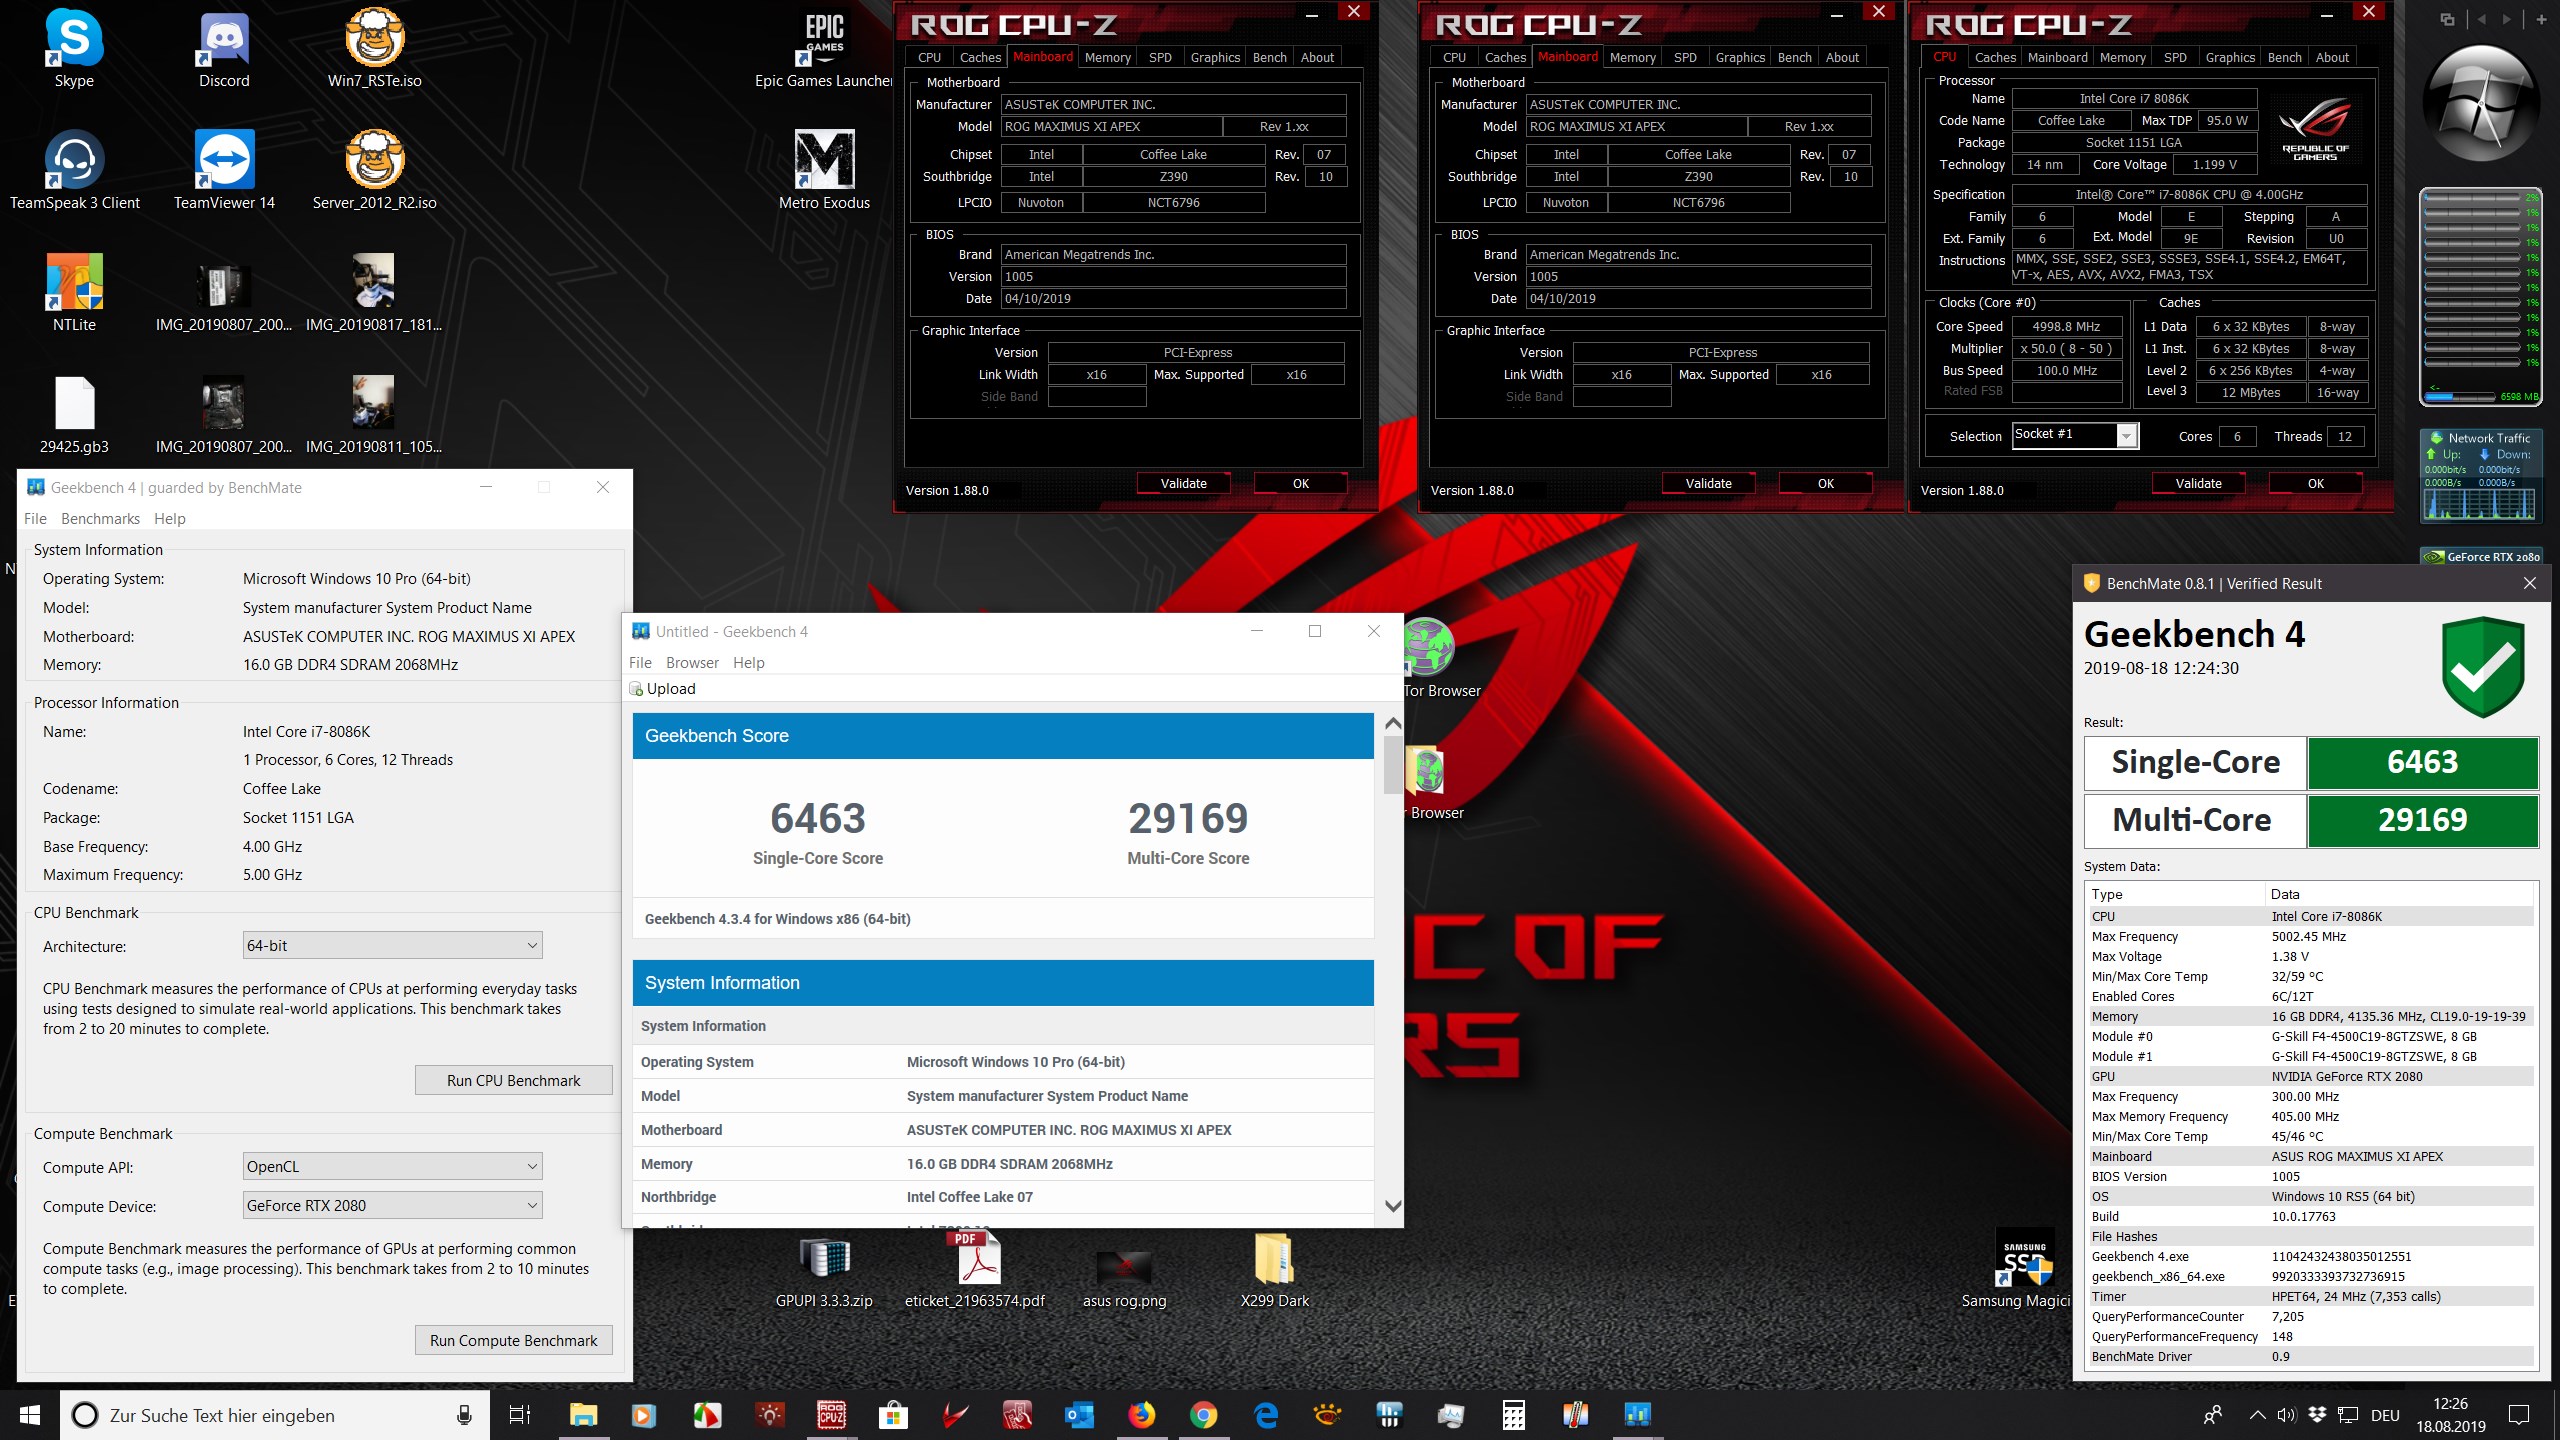Image resolution: width=2560 pixels, height=1440 pixels.
Task: Open Microsoft Edge from the taskbar
Action: click(x=1266, y=1415)
